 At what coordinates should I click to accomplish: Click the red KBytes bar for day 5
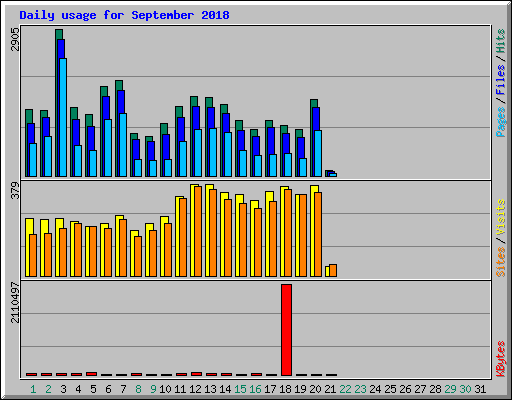91,374
